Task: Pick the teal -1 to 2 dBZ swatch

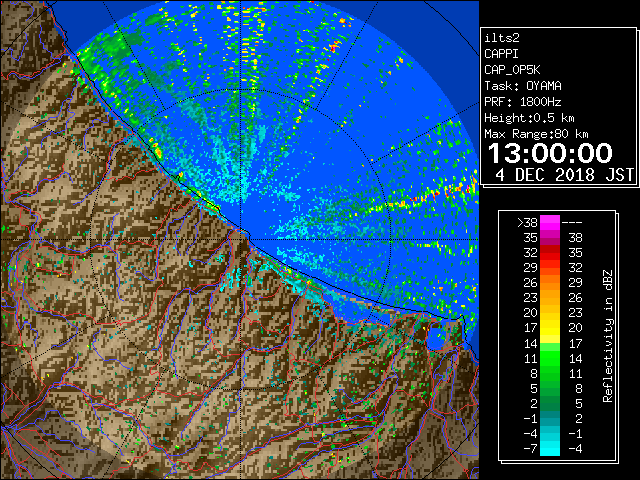Action: coord(550,418)
